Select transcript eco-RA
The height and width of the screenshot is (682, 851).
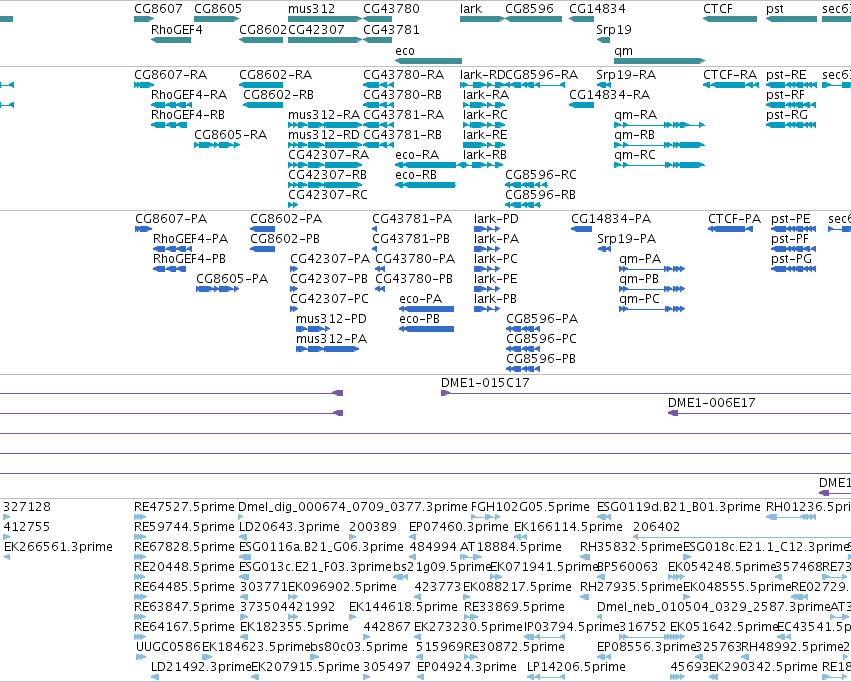pyautogui.click(x=417, y=155)
